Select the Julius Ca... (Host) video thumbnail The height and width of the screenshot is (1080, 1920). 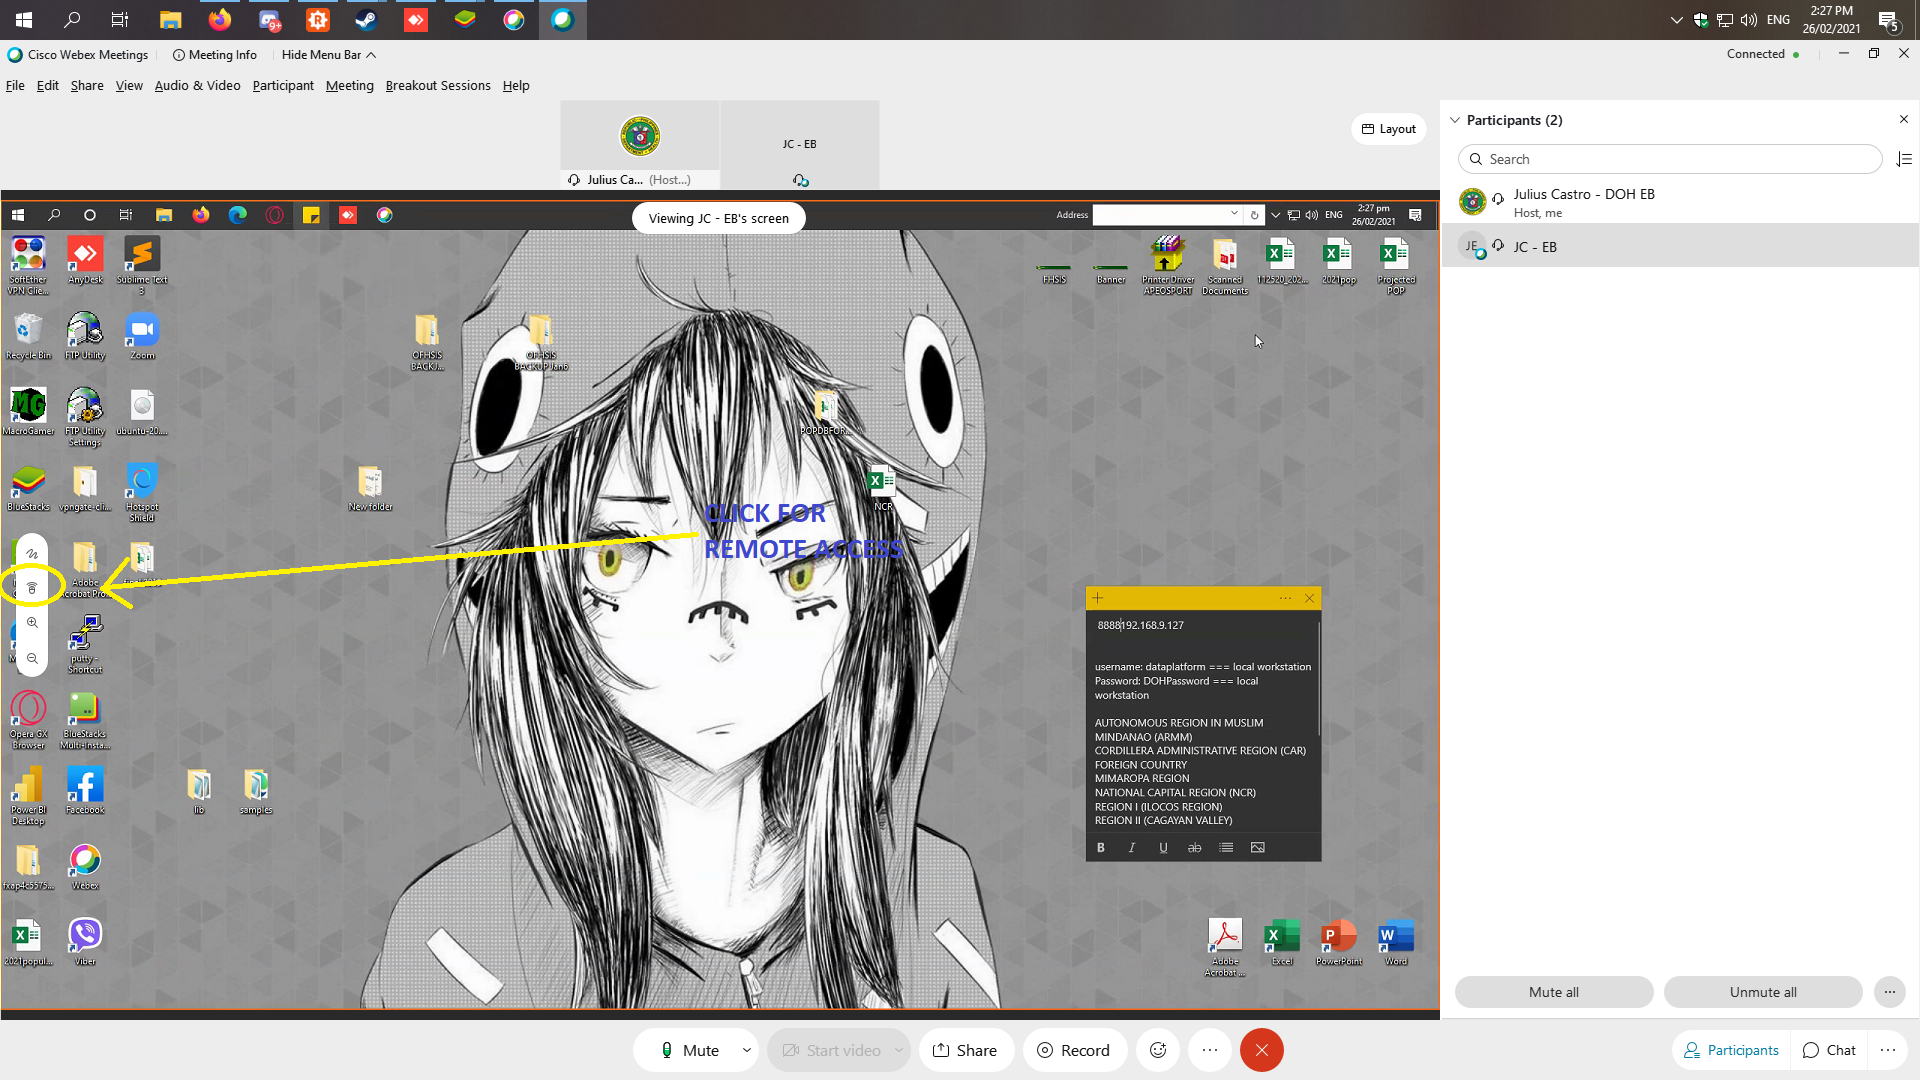pos(640,144)
